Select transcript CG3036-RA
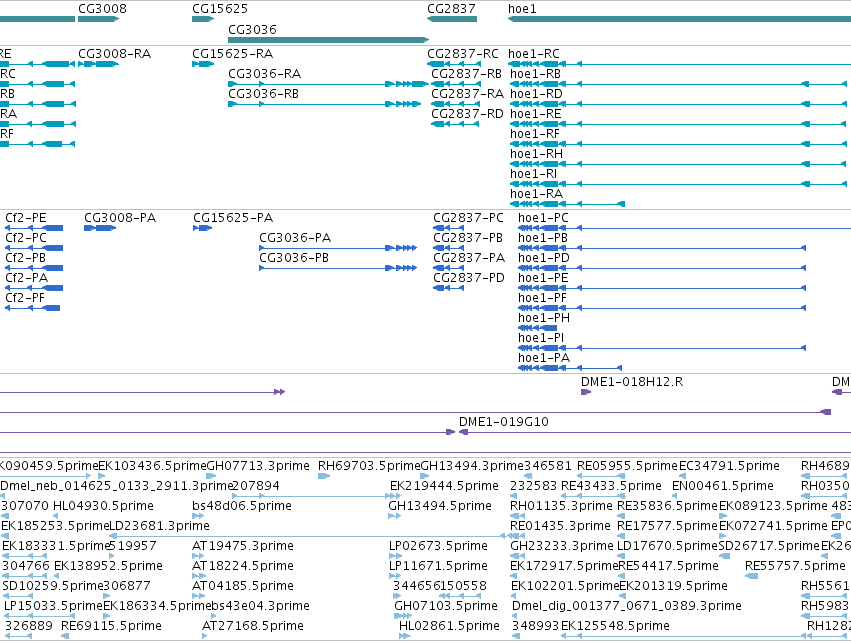The image size is (851, 641). (x=264, y=74)
